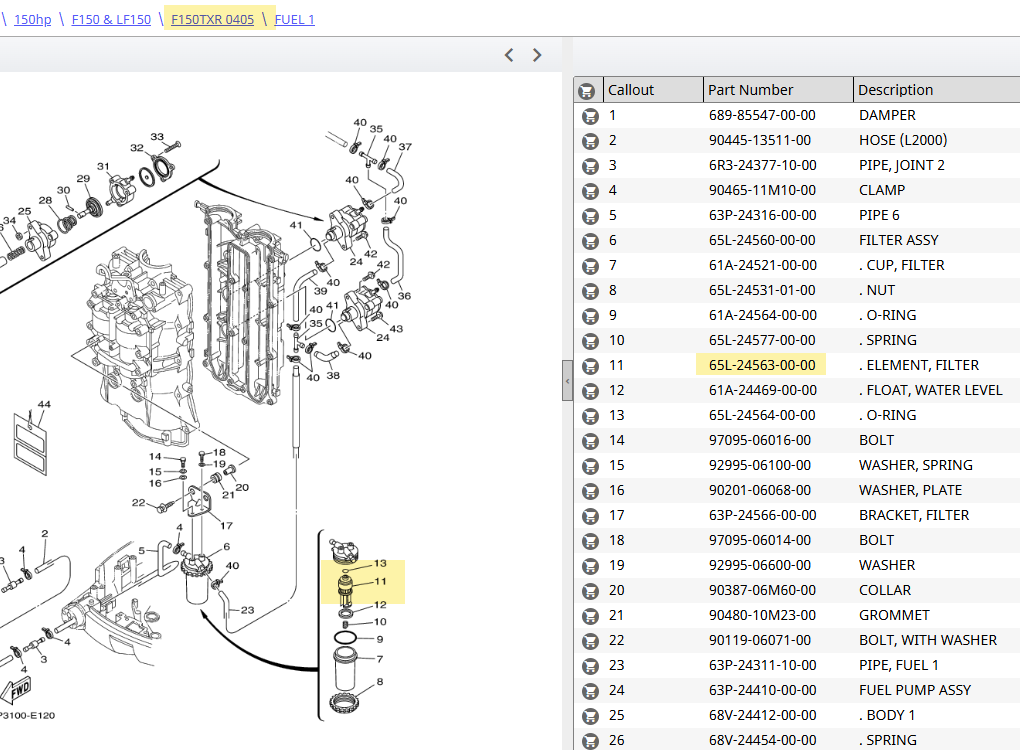This screenshot has height=750, width=1020.
Task: Select part number 63P-24566-00-00
Action: [762, 516]
